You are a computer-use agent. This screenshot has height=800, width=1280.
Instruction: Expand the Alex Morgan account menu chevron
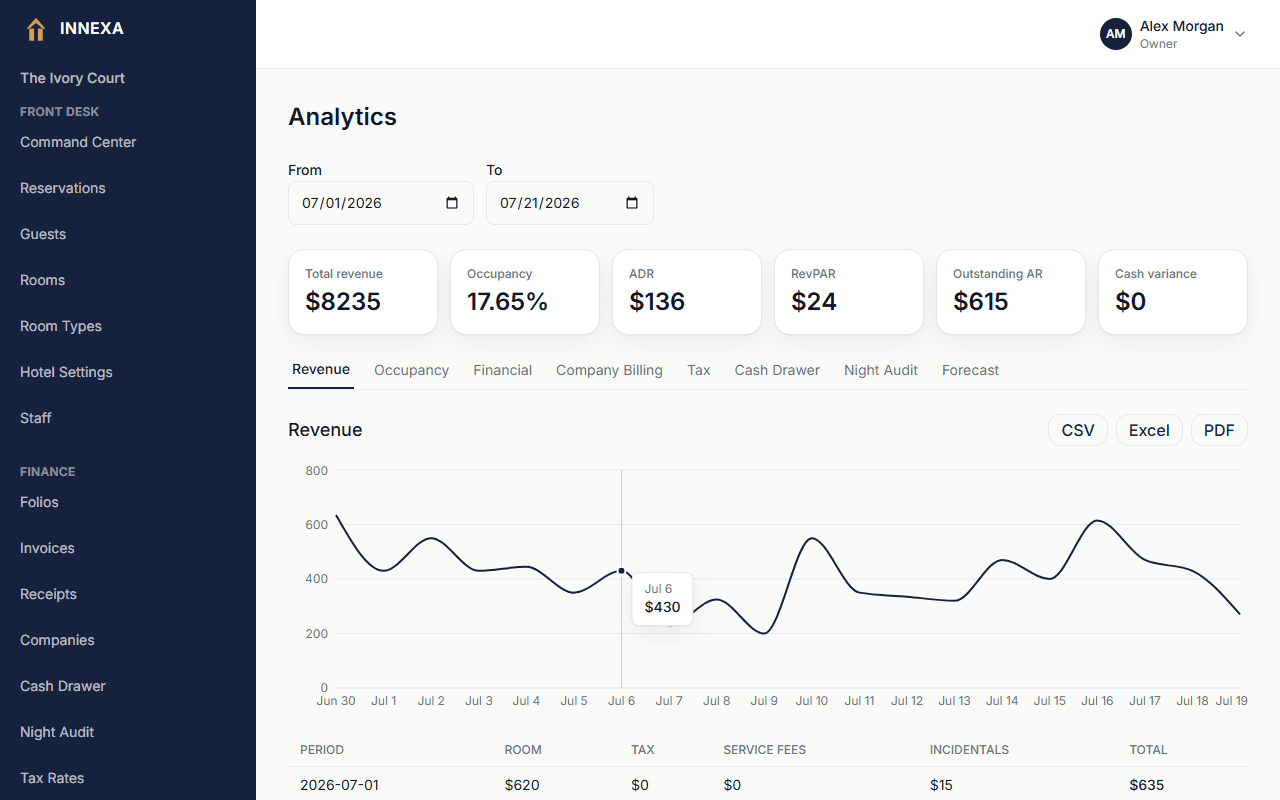tap(1240, 34)
